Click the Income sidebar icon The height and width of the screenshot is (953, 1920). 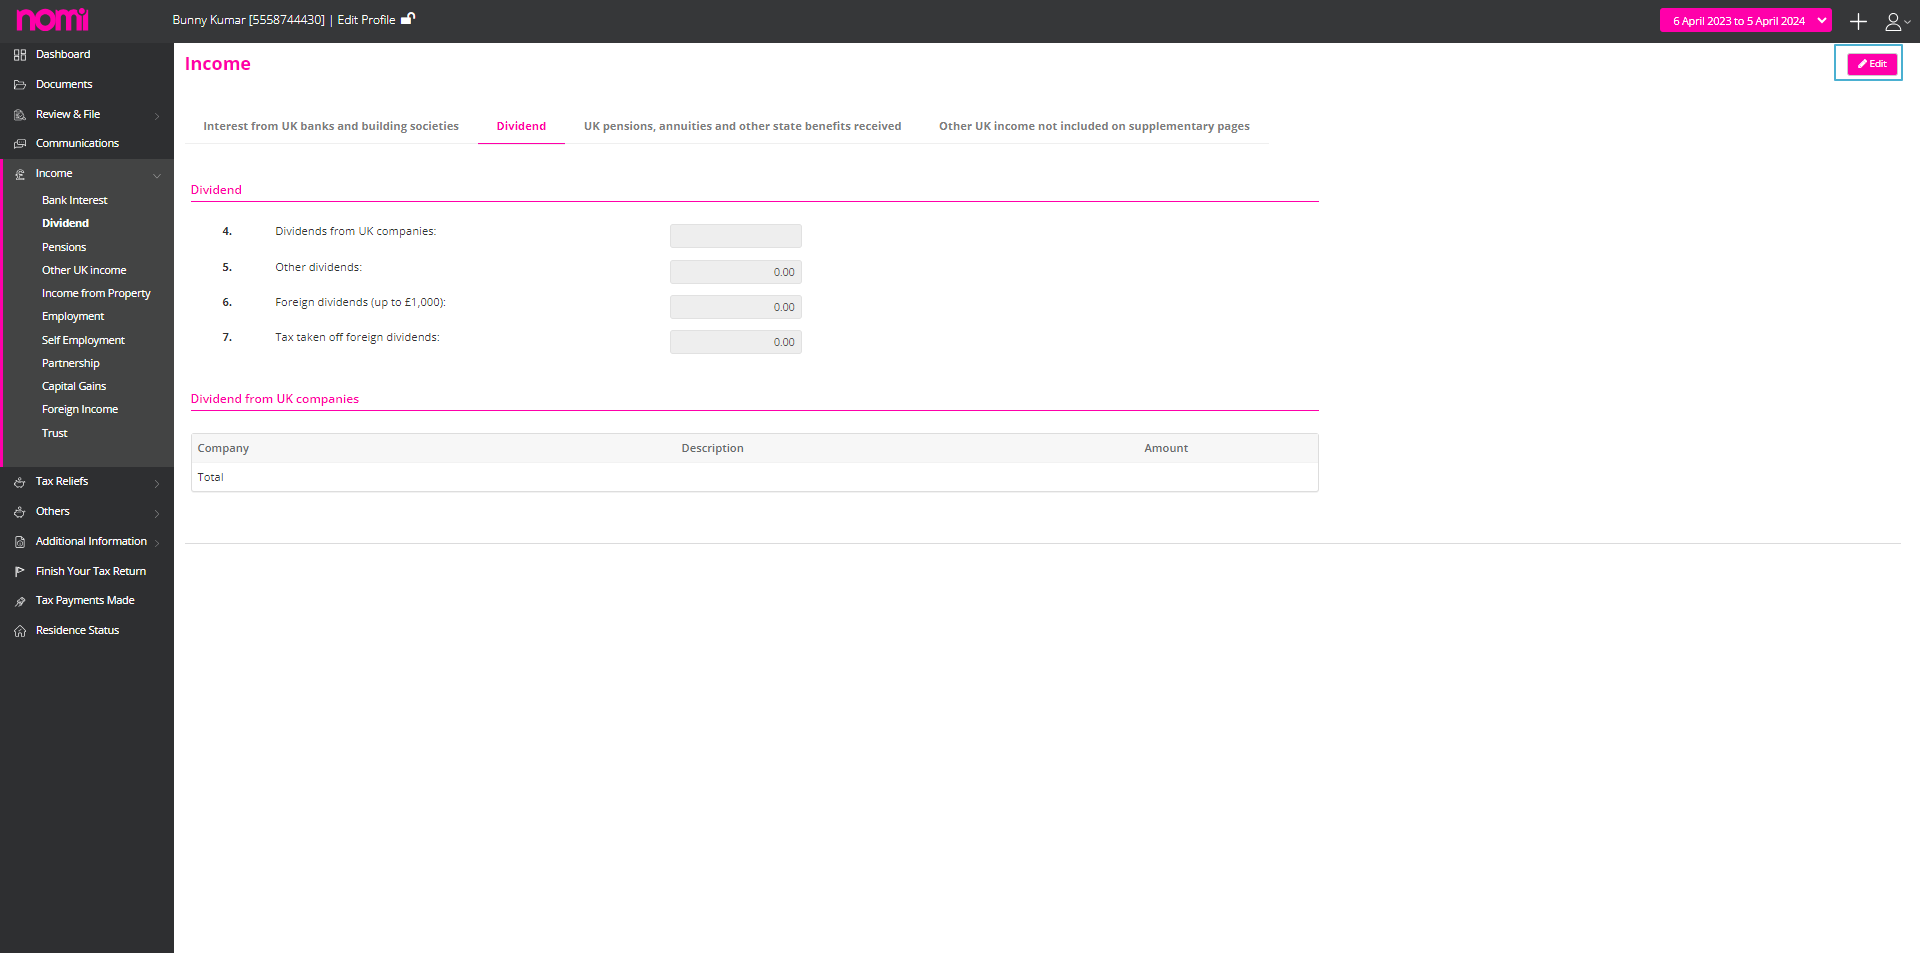point(20,174)
